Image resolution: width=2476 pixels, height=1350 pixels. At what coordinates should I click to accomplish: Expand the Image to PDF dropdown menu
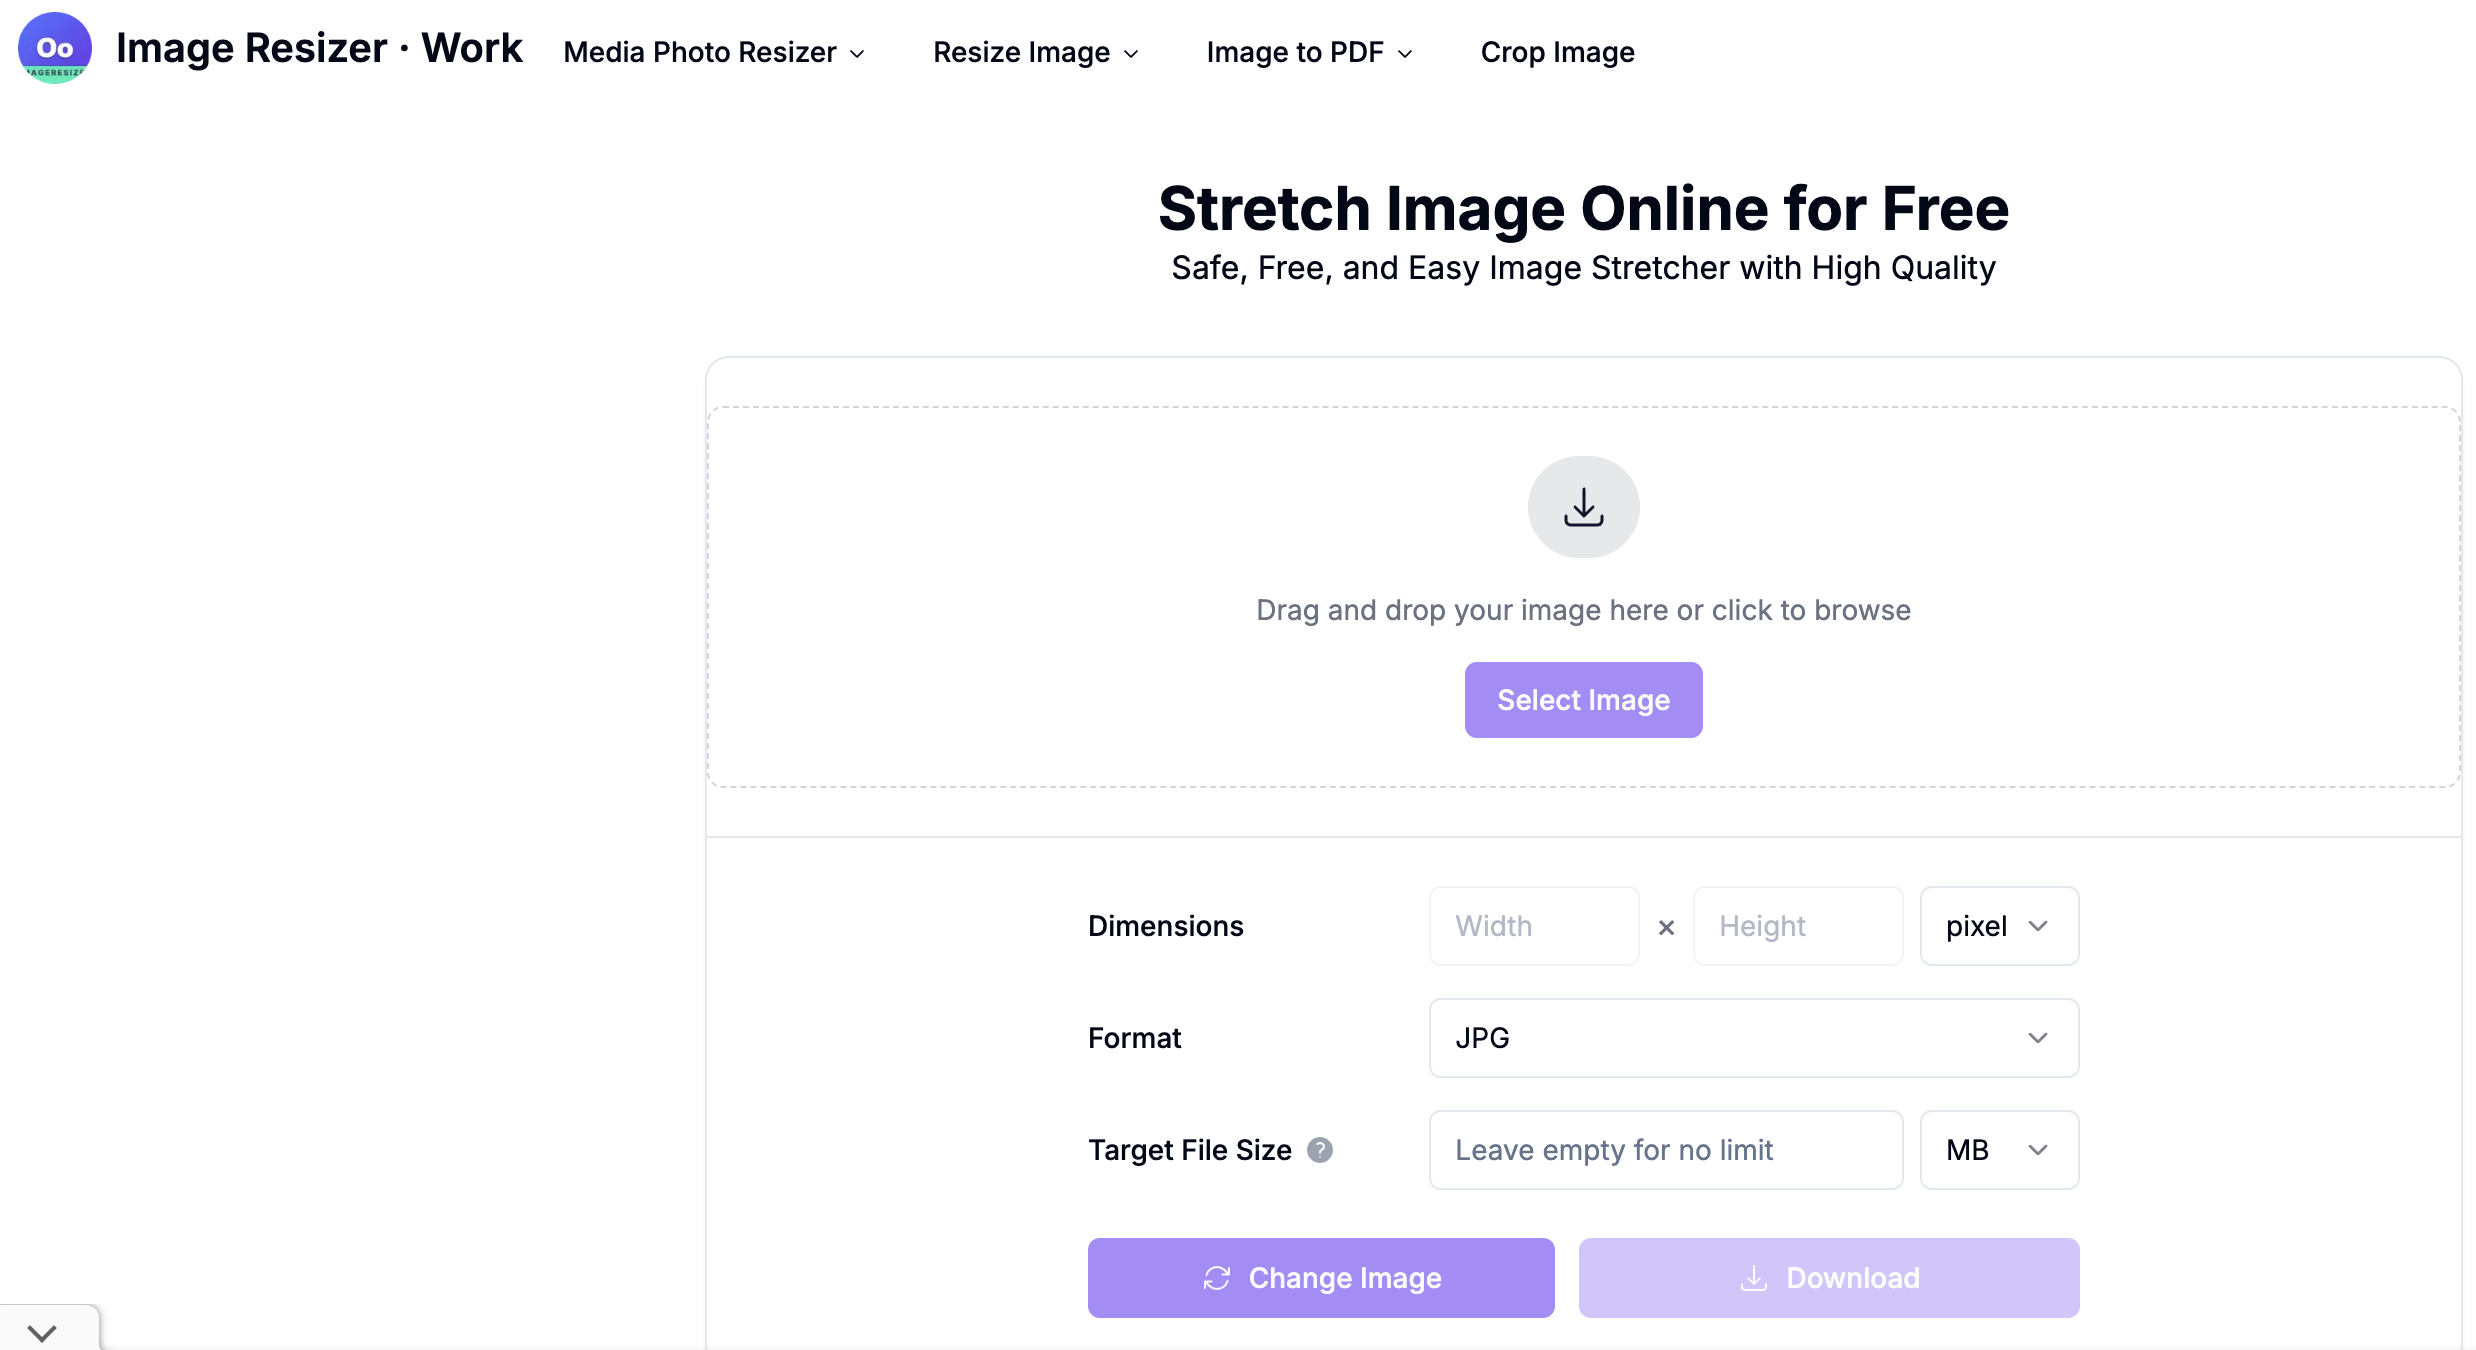(x=1309, y=52)
